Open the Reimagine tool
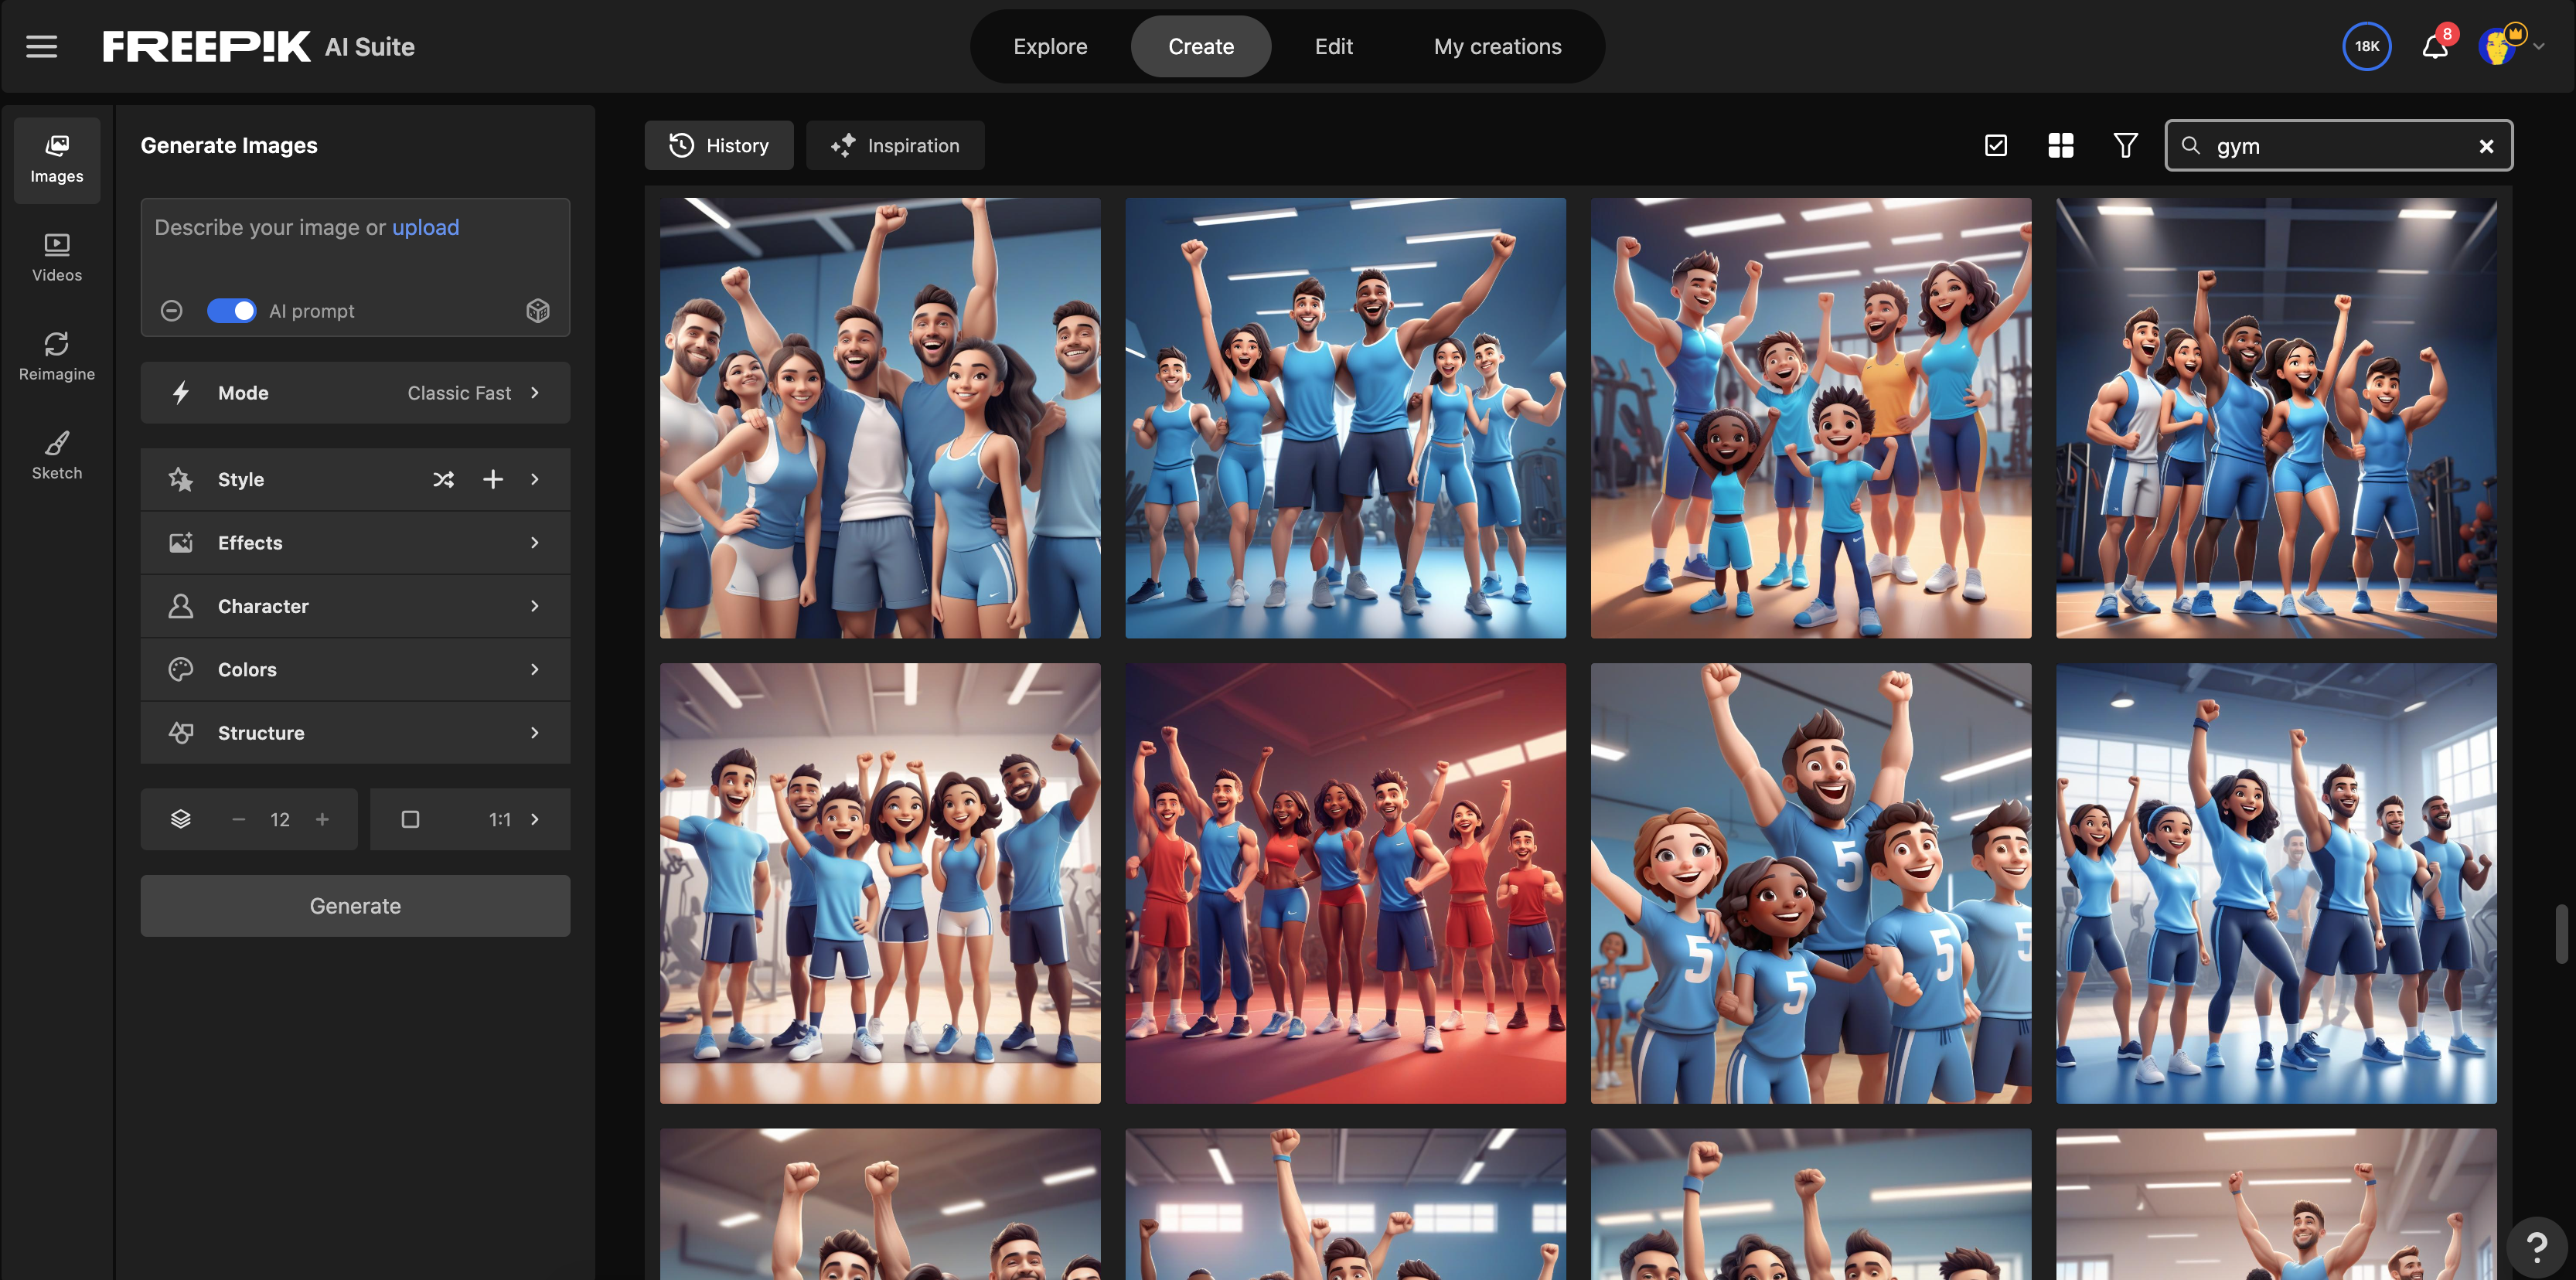Viewport: 2576px width, 1280px height. point(57,356)
